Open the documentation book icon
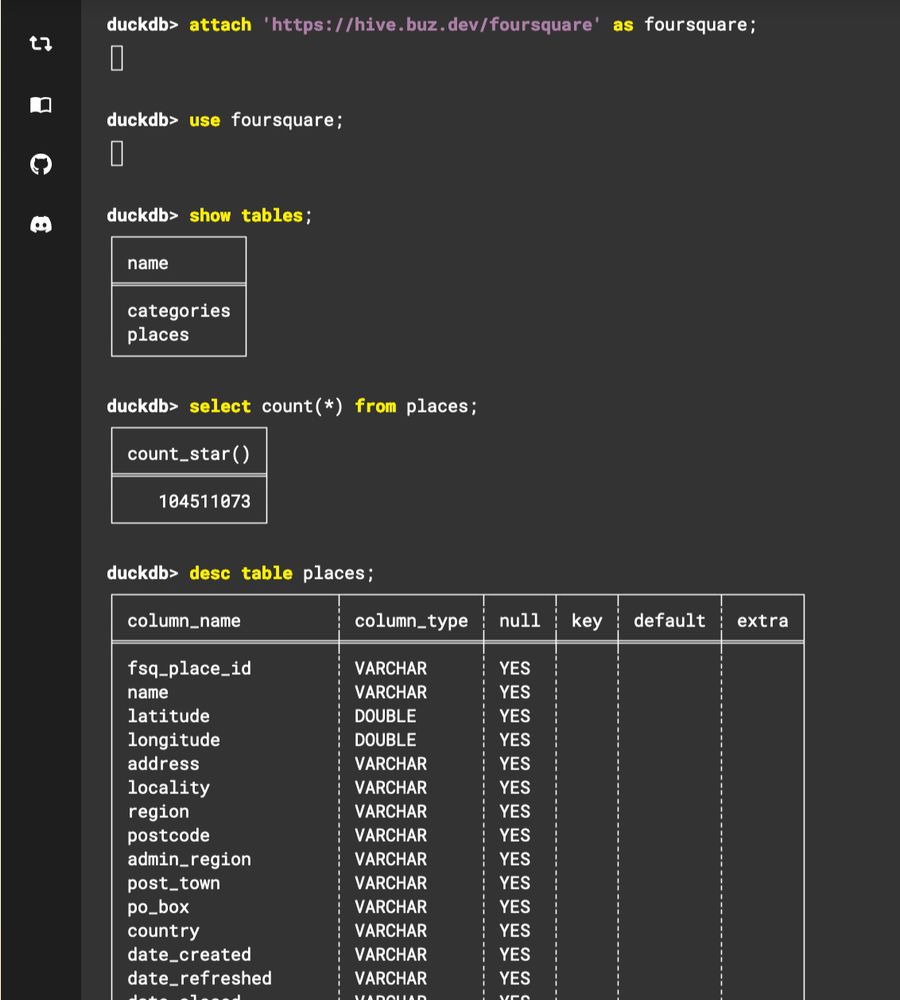 [x=41, y=105]
